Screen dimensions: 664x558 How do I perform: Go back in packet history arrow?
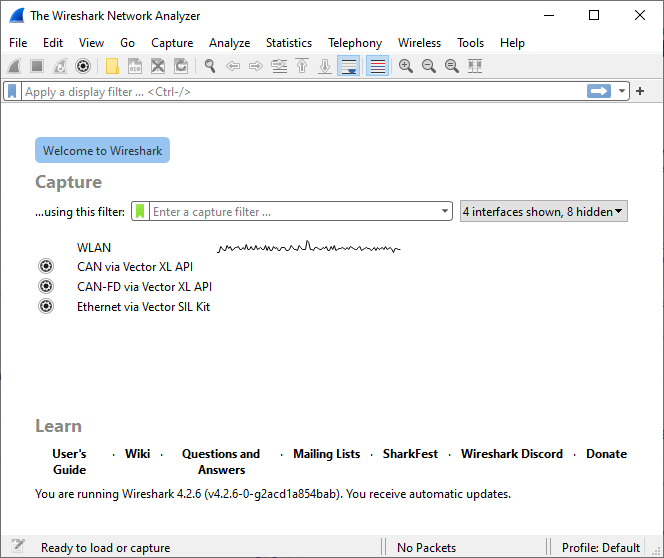pyautogui.click(x=233, y=66)
